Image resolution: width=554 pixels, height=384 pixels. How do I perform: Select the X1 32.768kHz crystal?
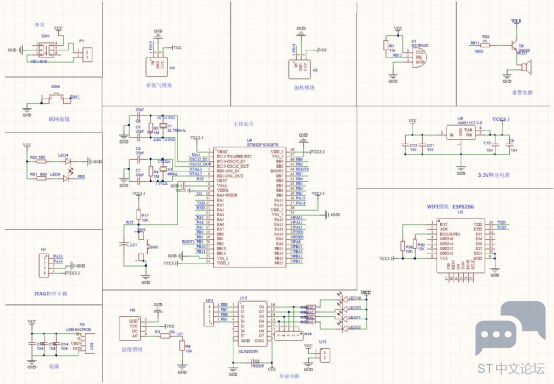[163, 125]
